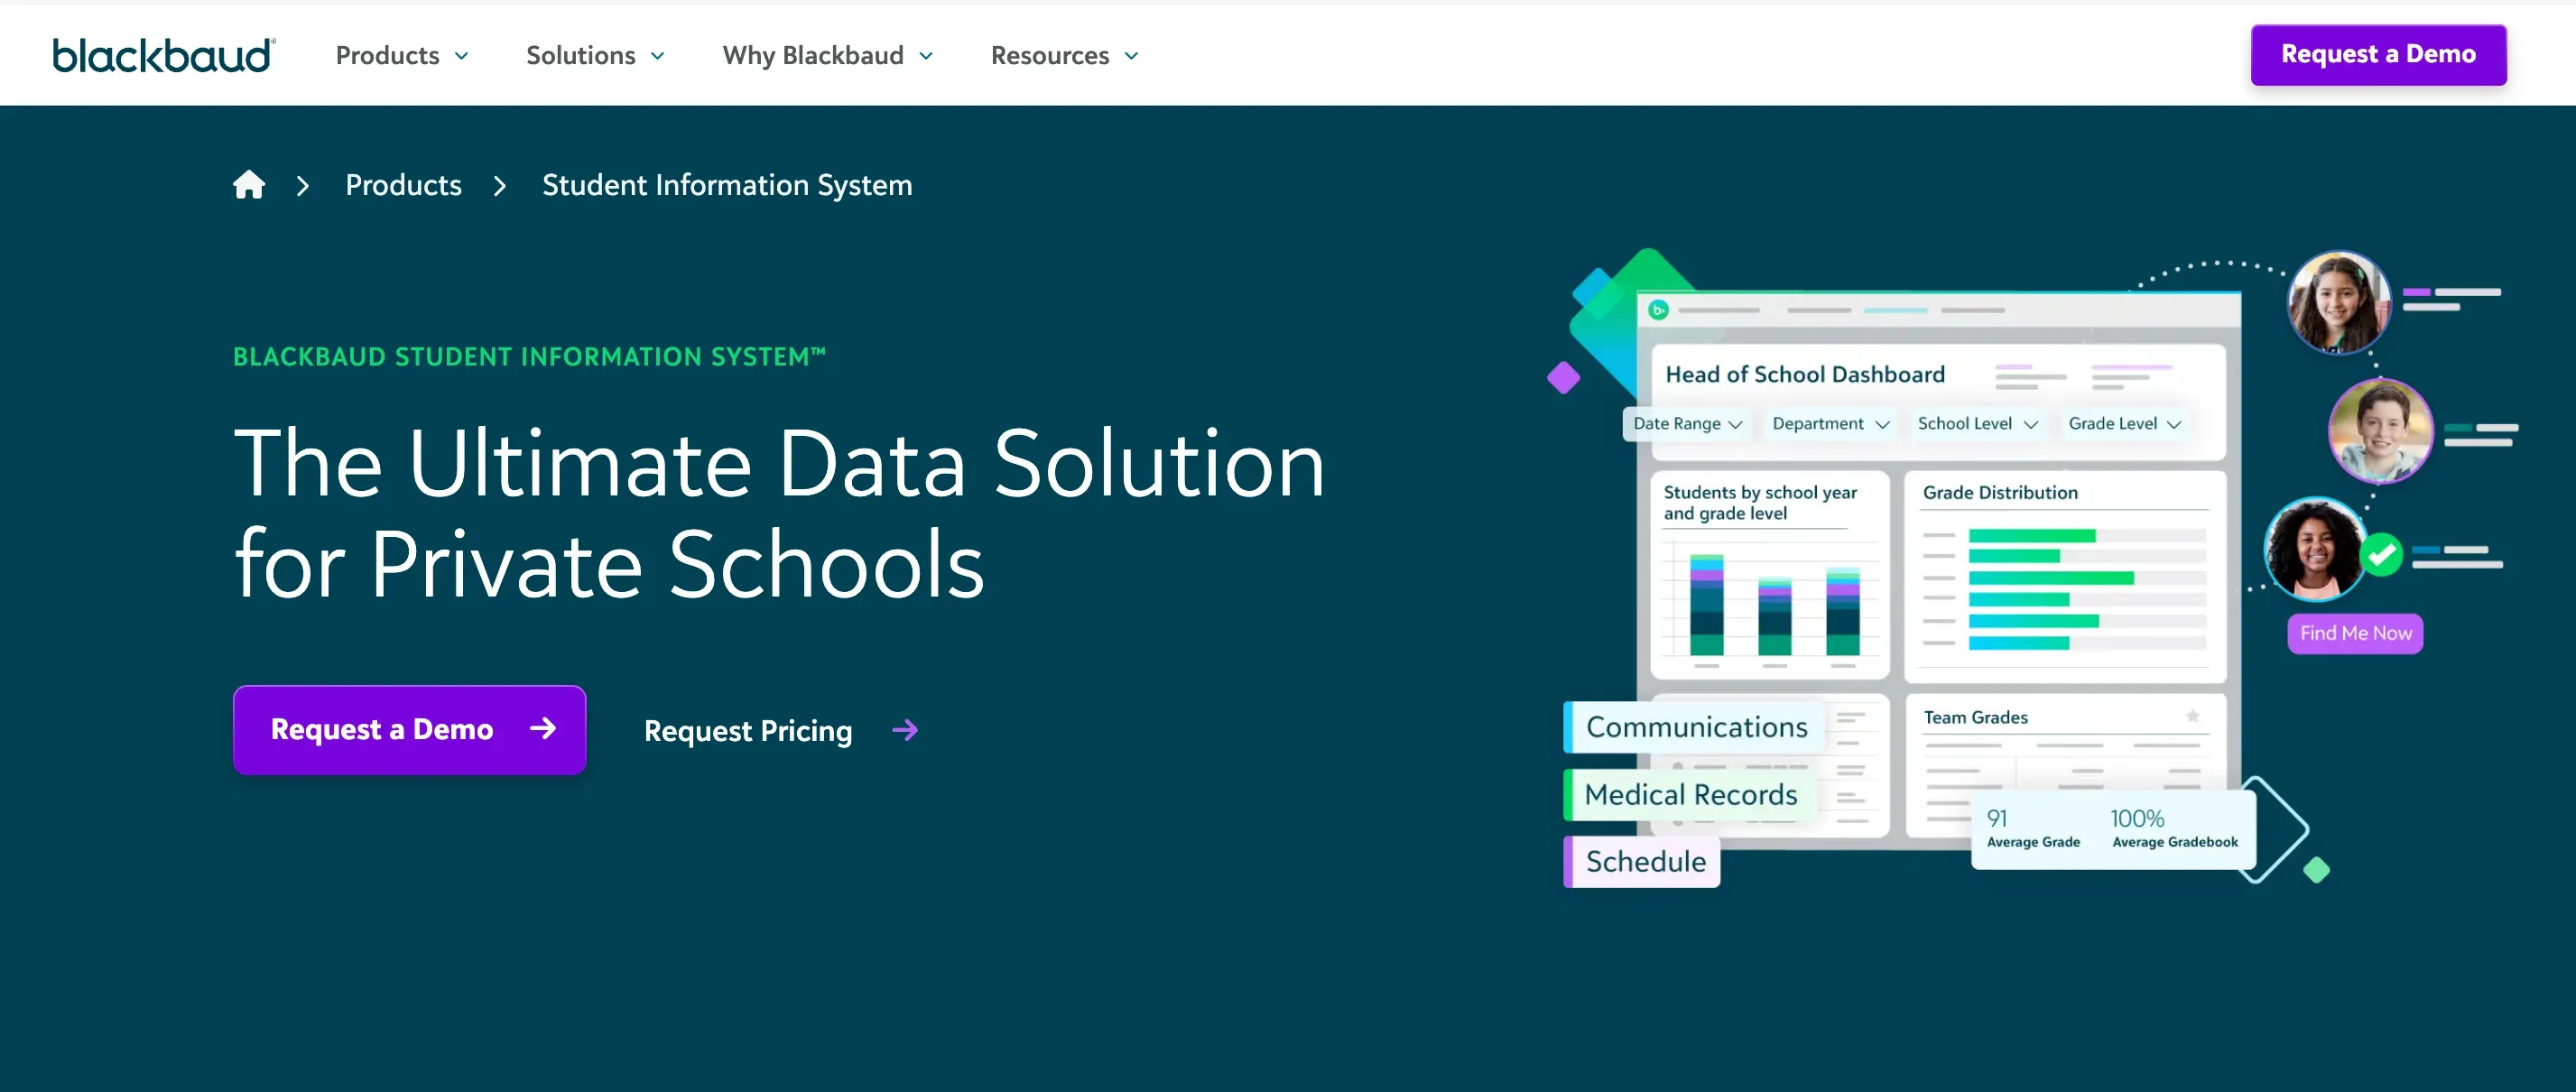Click the middle boy student avatar
Image resolution: width=2576 pixels, height=1092 pixels.
[x=2381, y=430]
